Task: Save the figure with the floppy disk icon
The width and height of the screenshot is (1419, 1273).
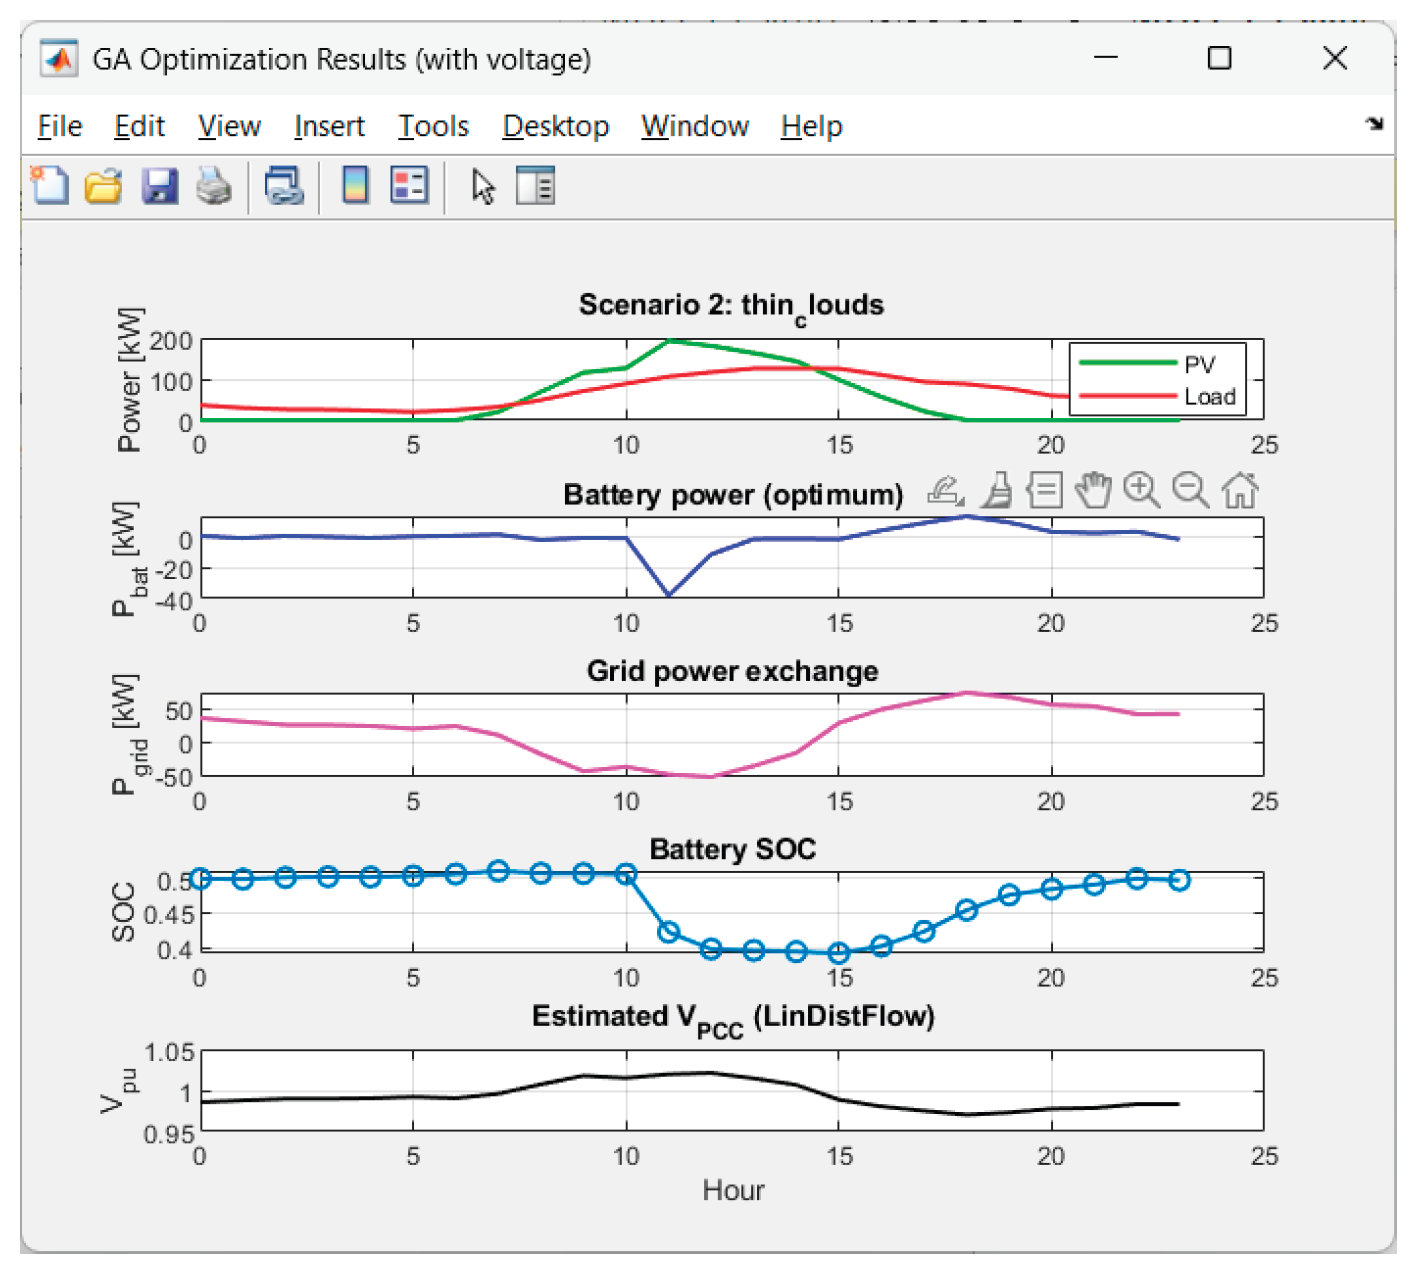Action: 159,186
